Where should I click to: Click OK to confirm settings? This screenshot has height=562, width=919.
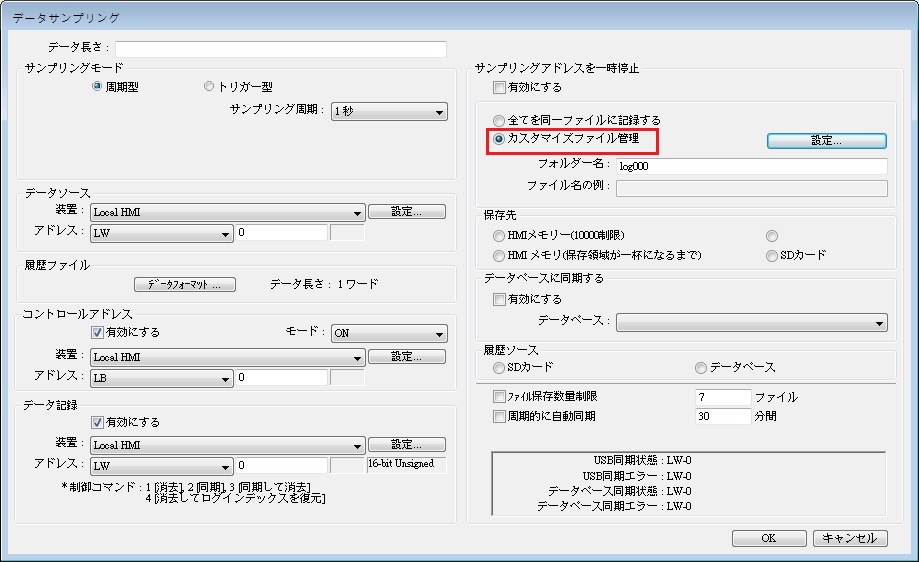768,538
